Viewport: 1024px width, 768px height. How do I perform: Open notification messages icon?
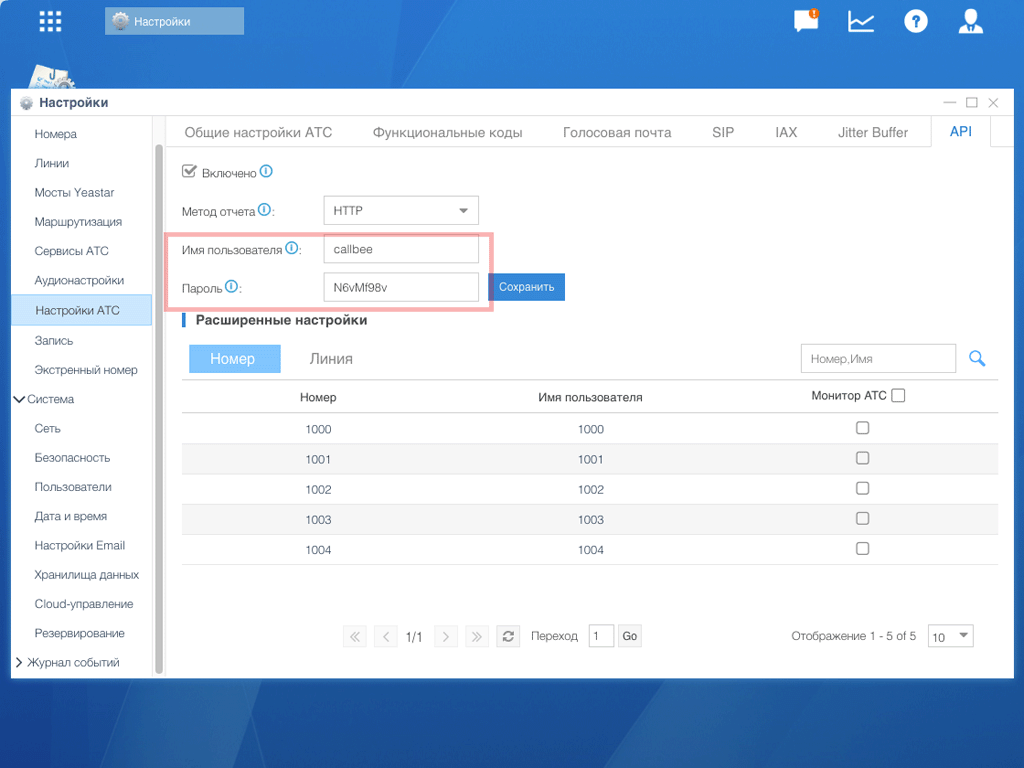(x=806, y=20)
